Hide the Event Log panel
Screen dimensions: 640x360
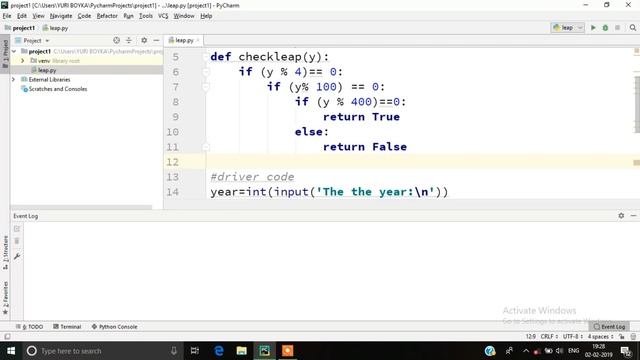[x=633, y=216]
